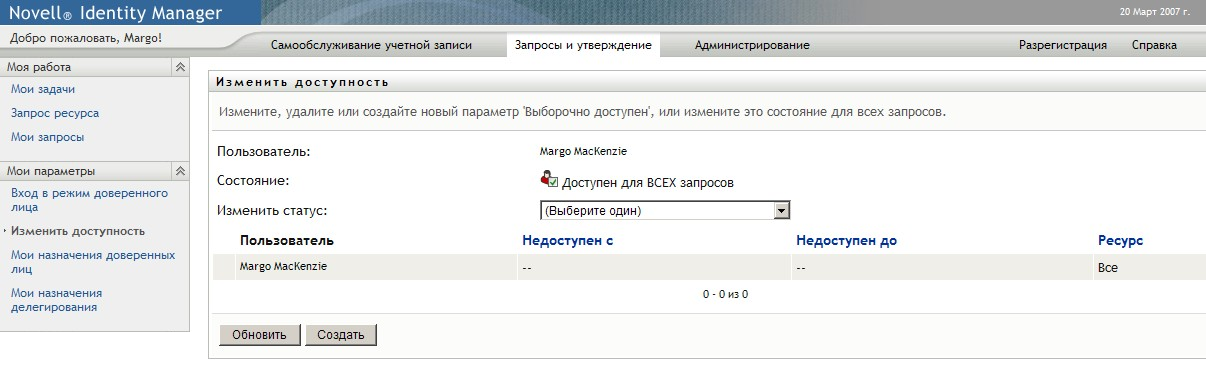Click the 0 - 0 из 0 pager text
The image size is (1206, 382).
tap(725, 294)
